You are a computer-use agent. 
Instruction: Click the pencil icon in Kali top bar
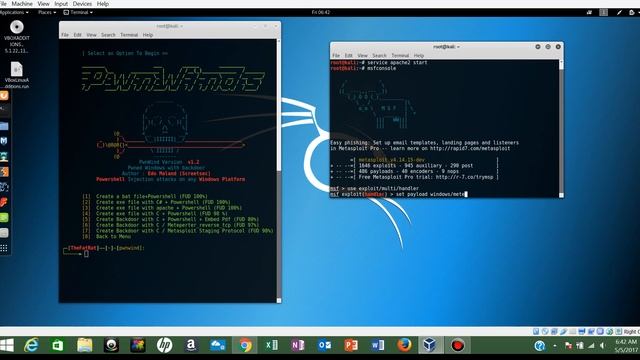point(619,13)
